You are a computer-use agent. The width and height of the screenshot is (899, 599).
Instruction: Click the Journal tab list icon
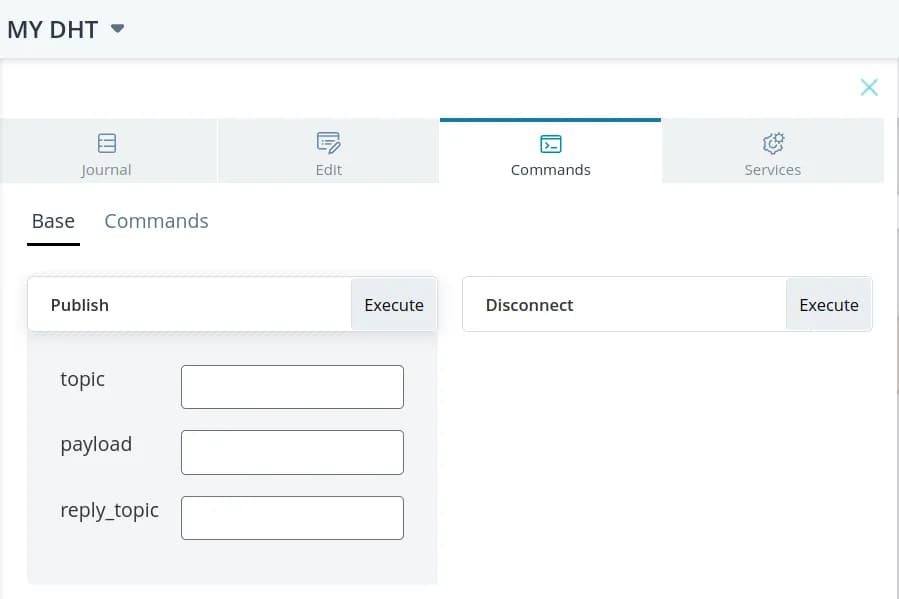pyautogui.click(x=107, y=142)
